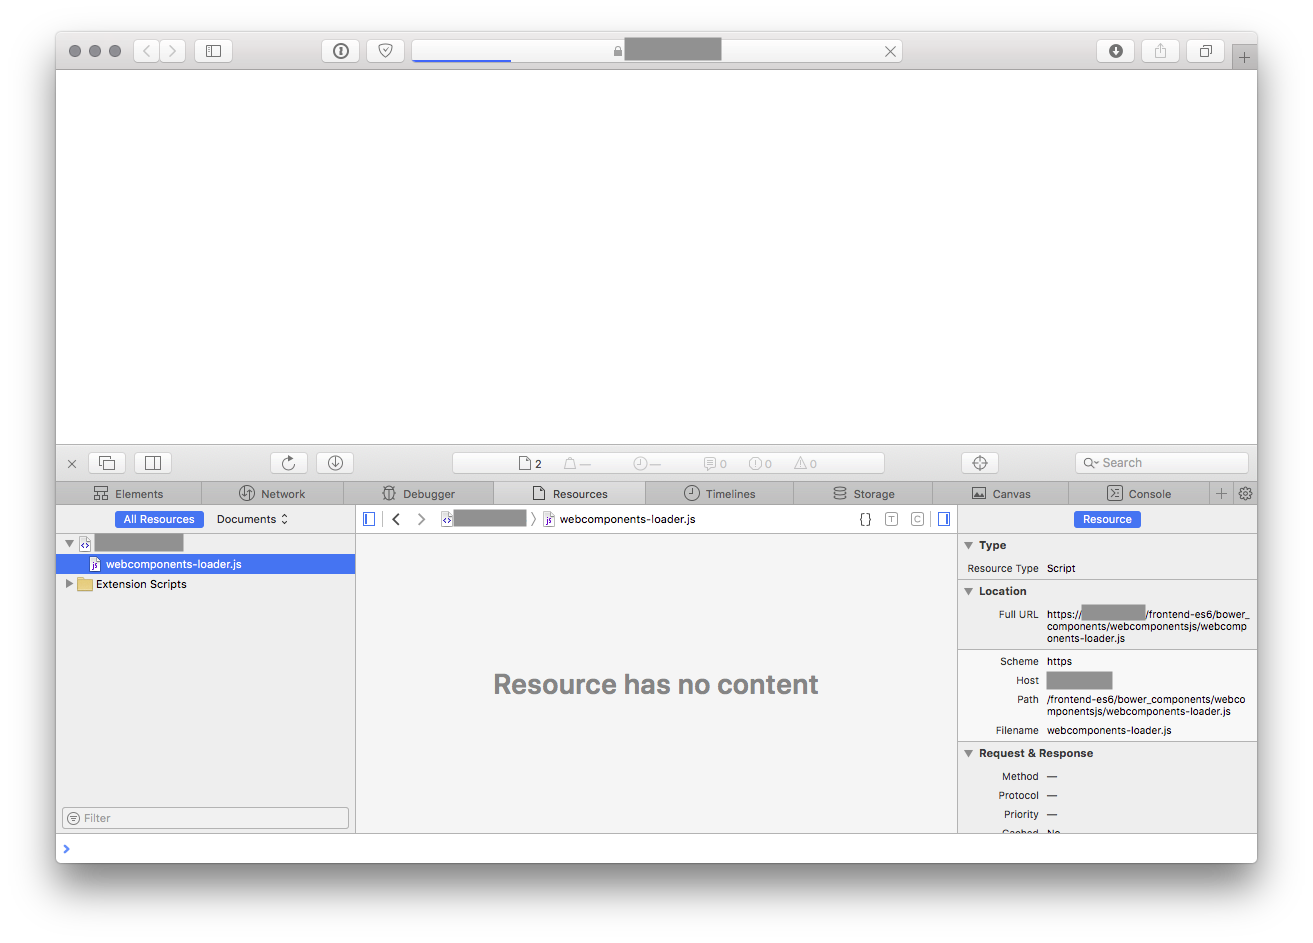Pretty print the resource with the {} icon
1313x943 pixels.
[865, 519]
